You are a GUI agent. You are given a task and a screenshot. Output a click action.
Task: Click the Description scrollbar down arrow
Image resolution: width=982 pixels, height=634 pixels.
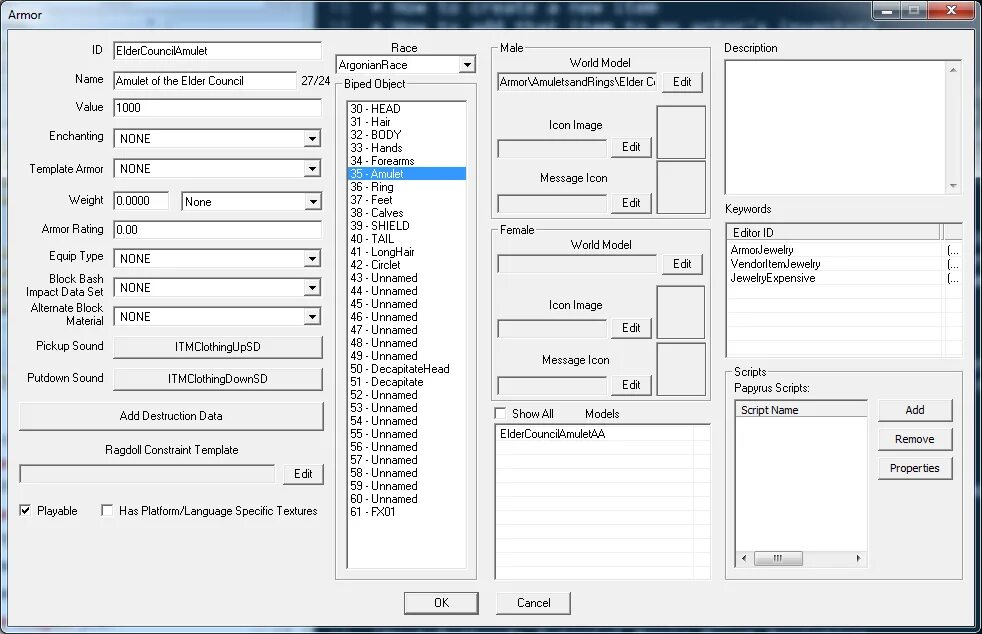coord(953,186)
